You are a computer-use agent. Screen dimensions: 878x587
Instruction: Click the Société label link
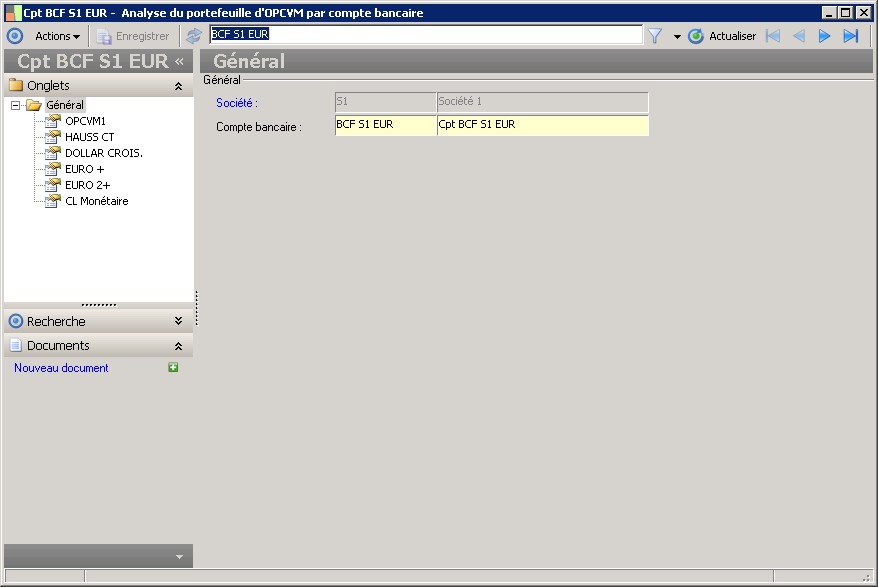click(x=237, y=103)
